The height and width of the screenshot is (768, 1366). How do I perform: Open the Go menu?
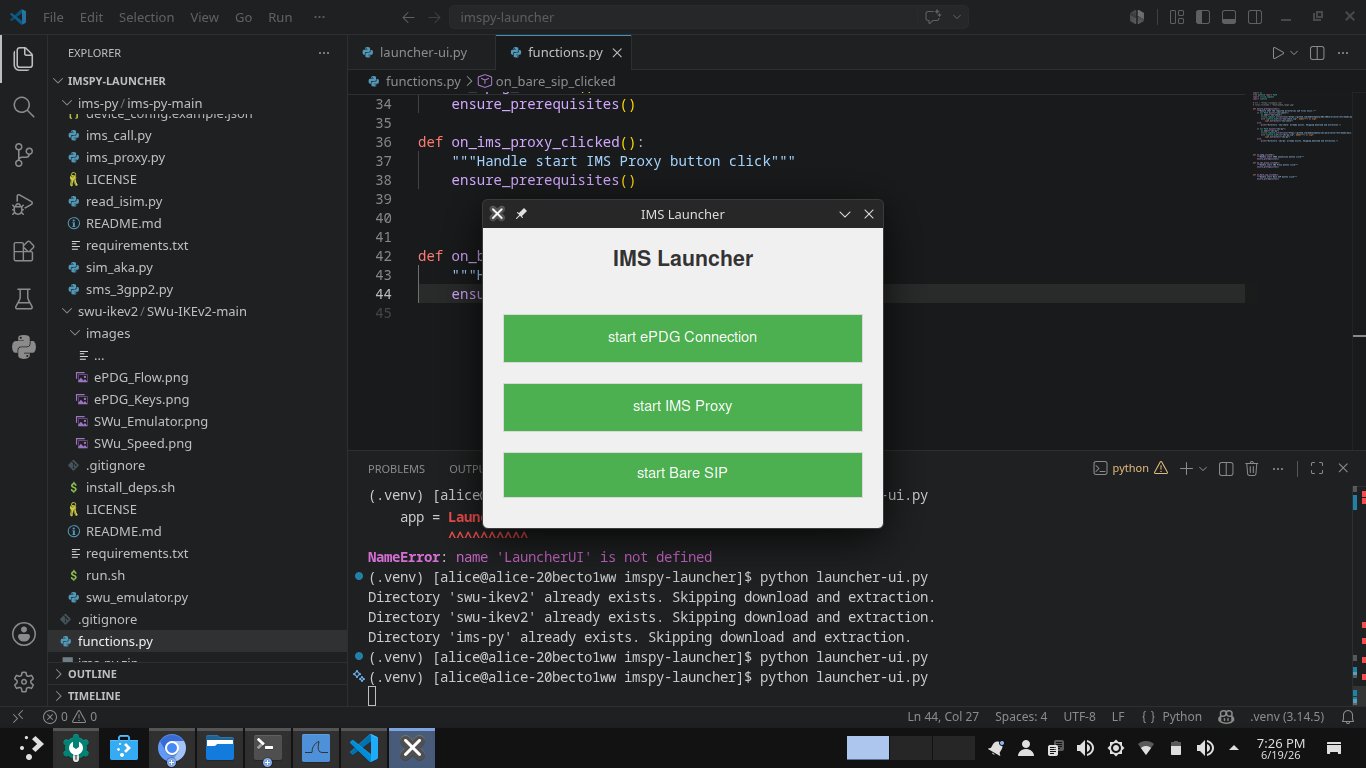[x=243, y=17]
